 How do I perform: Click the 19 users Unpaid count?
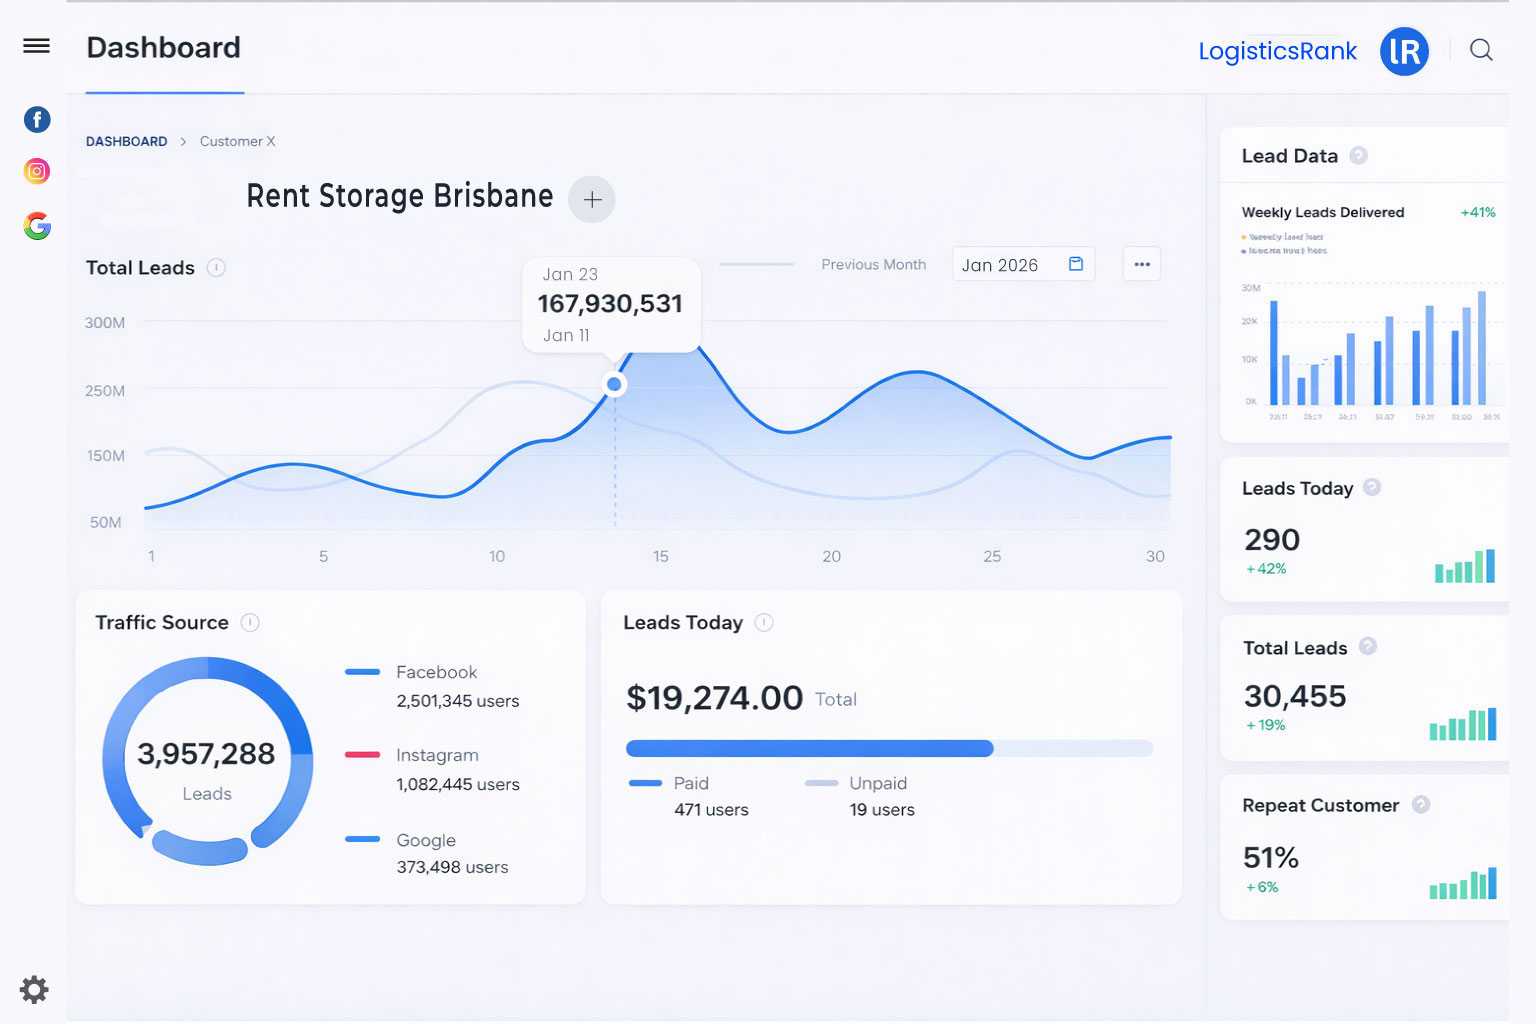click(882, 810)
